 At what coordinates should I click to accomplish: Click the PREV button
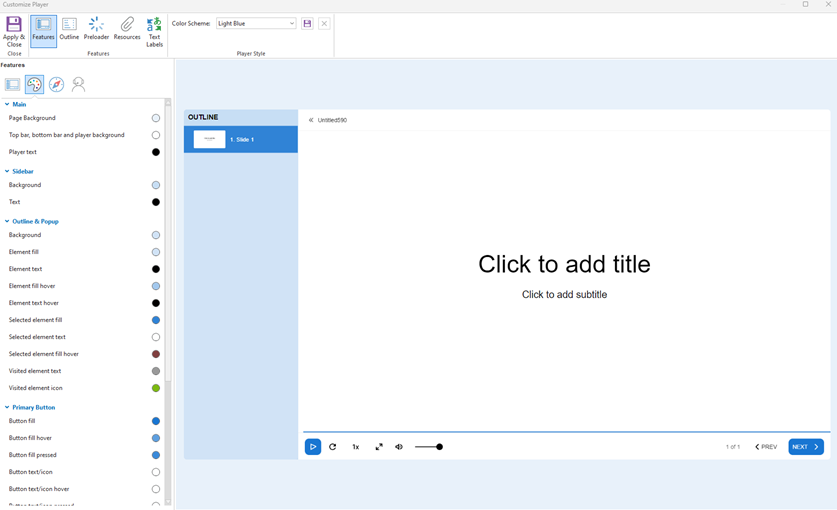766,447
